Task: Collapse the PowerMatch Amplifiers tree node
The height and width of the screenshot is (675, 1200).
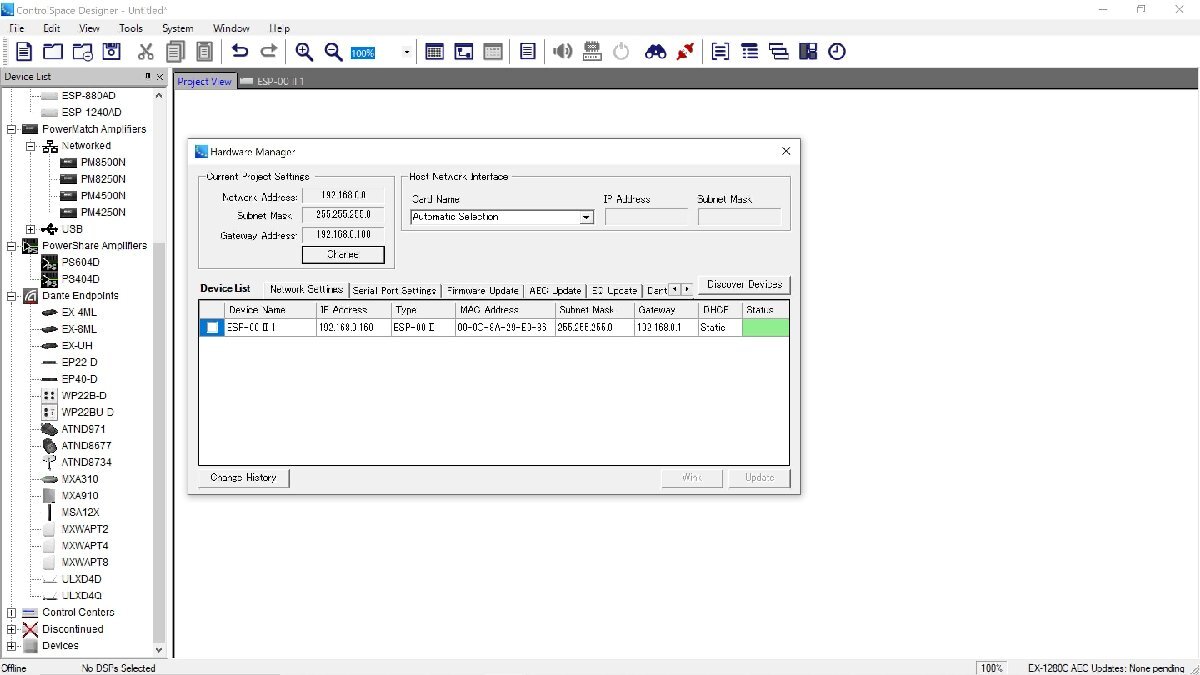Action: (11, 129)
